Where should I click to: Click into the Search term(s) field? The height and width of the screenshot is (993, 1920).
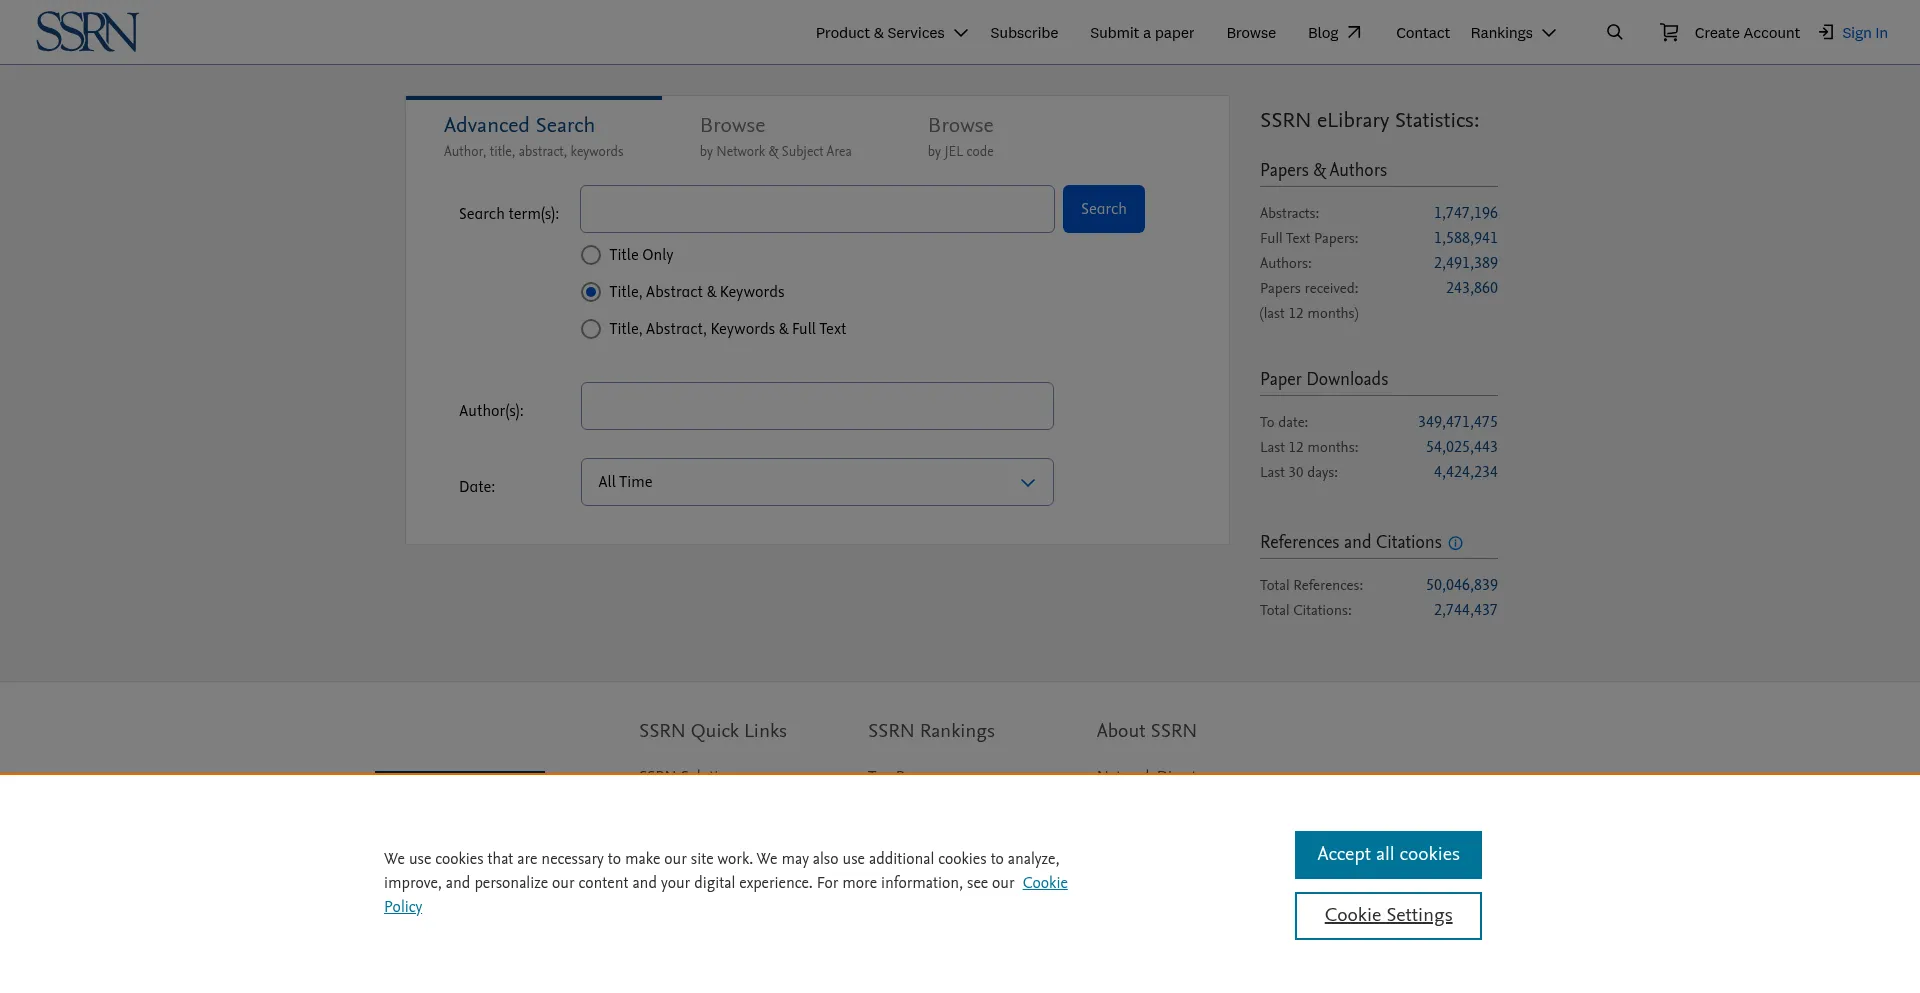(816, 209)
